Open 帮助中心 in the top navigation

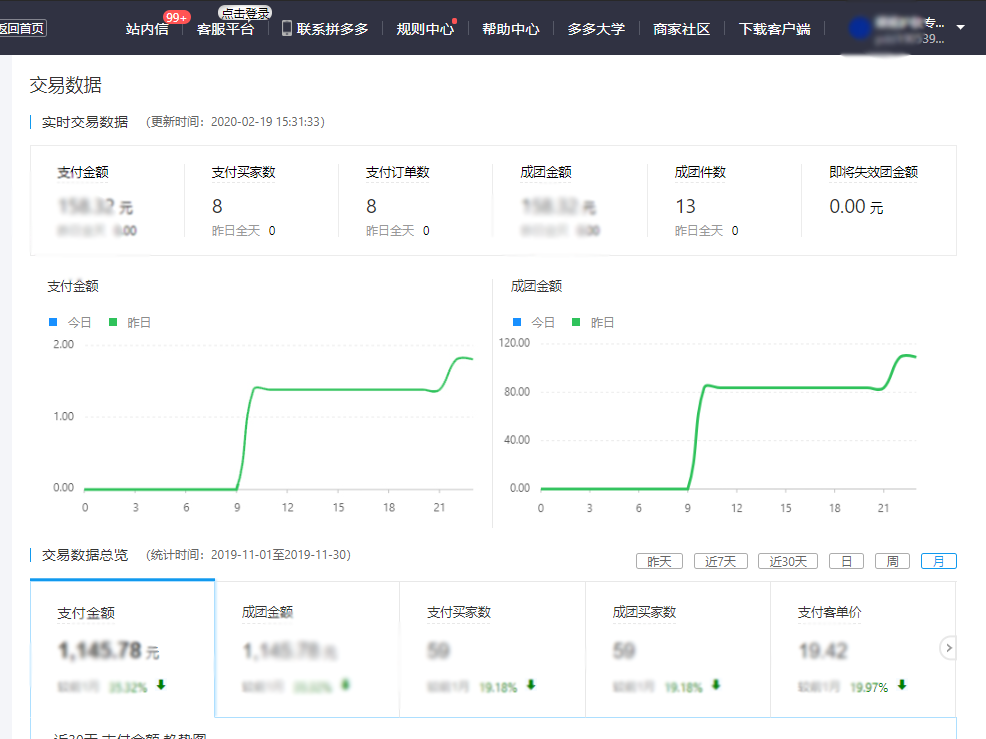tap(510, 29)
